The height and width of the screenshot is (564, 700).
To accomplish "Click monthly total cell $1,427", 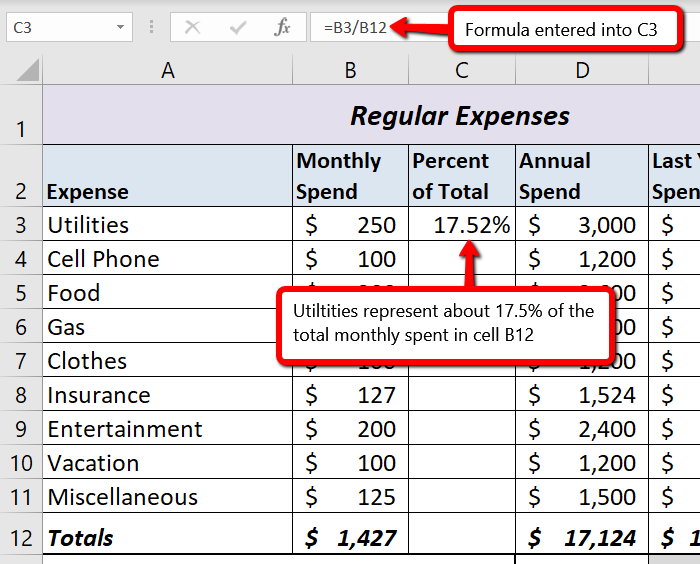I will click(x=350, y=534).
